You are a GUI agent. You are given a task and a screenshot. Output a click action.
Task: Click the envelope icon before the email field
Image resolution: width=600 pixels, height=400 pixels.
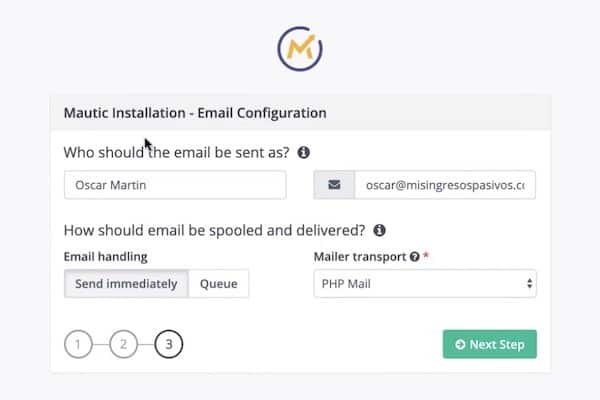[x=334, y=185]
